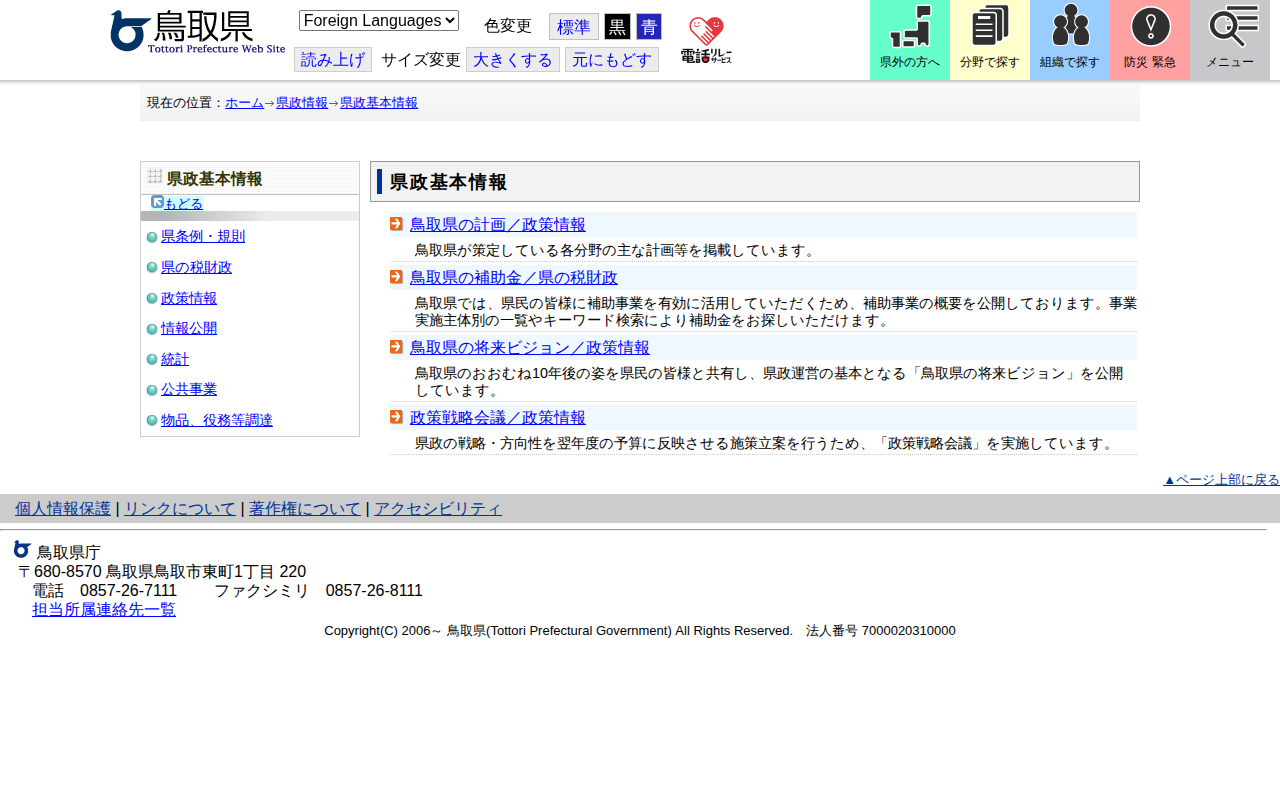
Task: Open the メニュー magnifier icon
Action: click(1229, 40)
